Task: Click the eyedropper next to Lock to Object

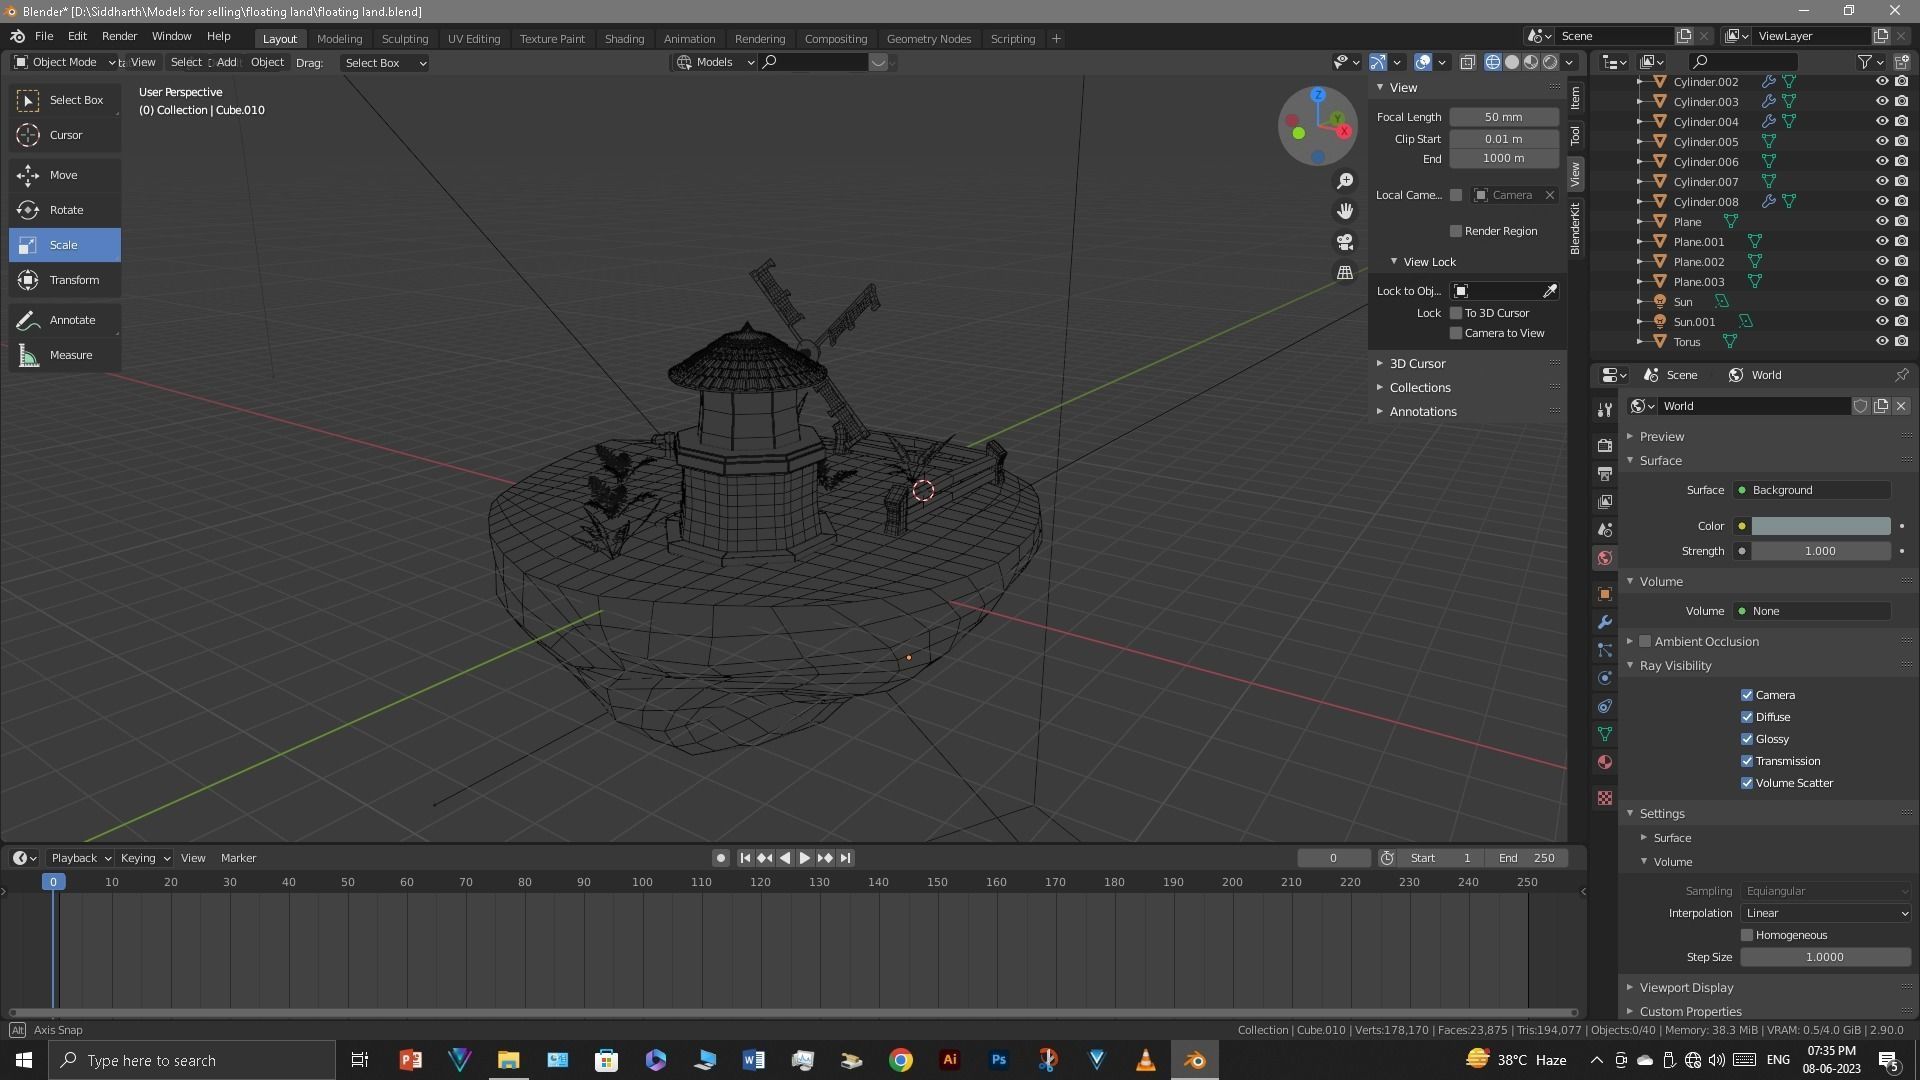Action: [1549, 291]
